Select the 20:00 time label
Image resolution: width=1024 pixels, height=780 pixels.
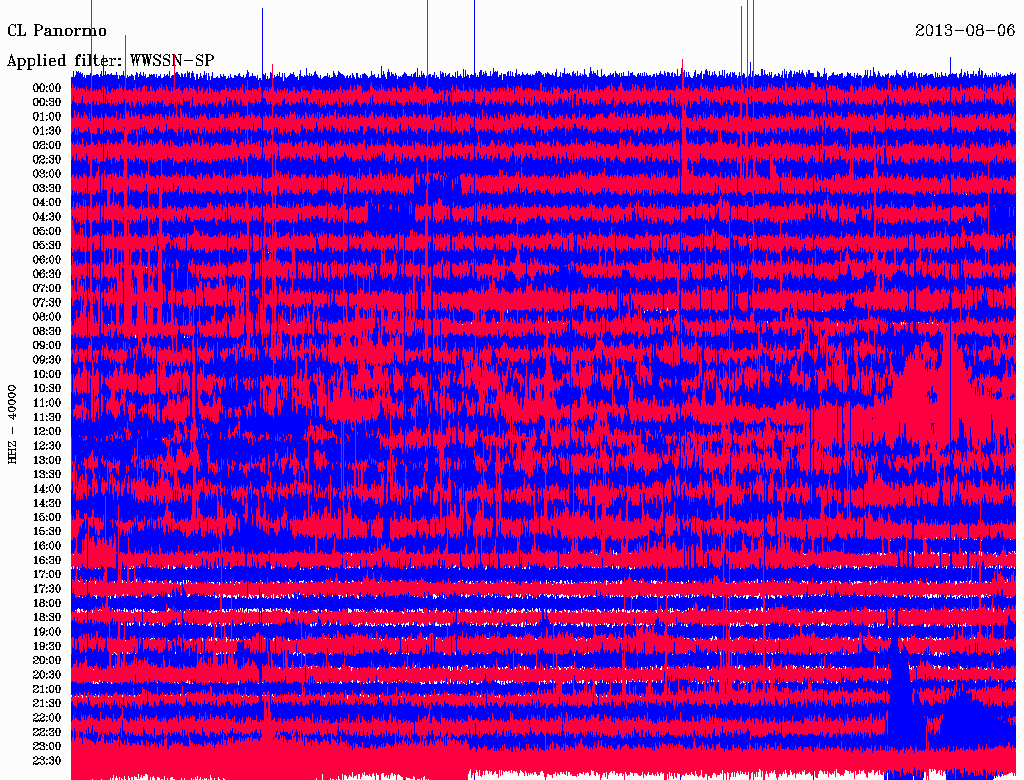47,660
